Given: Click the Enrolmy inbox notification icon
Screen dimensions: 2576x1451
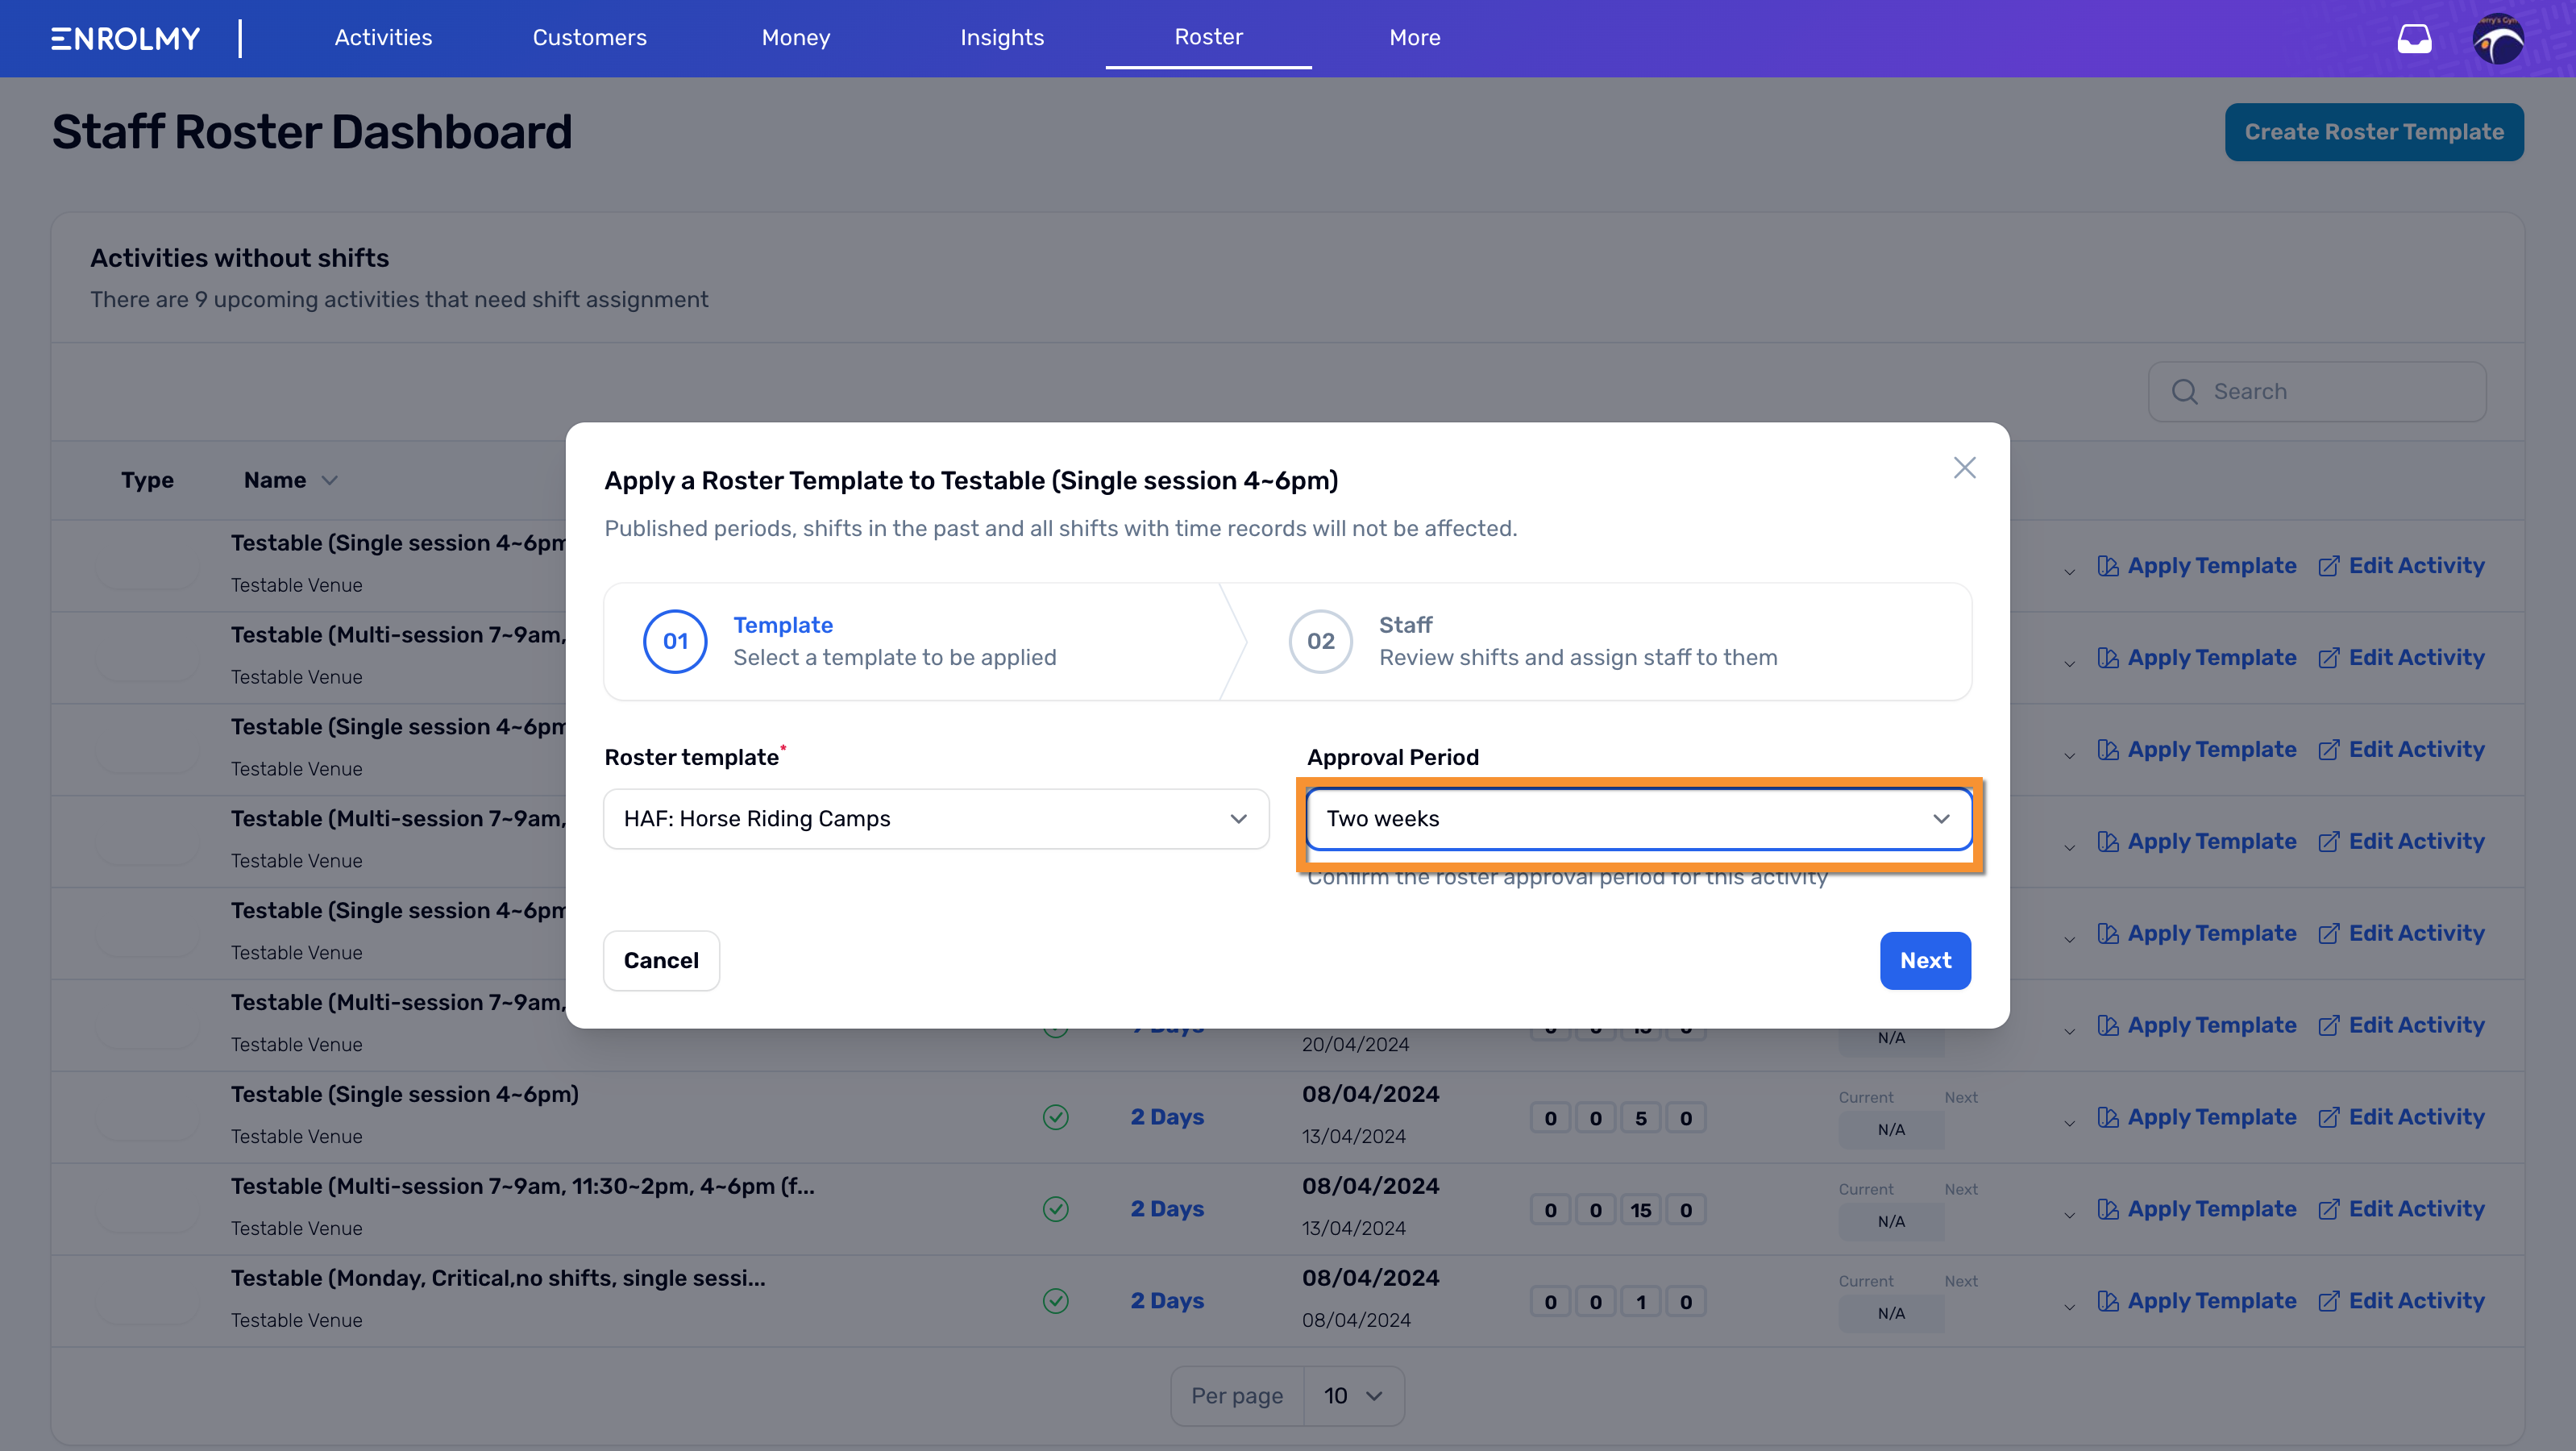Looking at the screenshot, I should [2413, 39].
